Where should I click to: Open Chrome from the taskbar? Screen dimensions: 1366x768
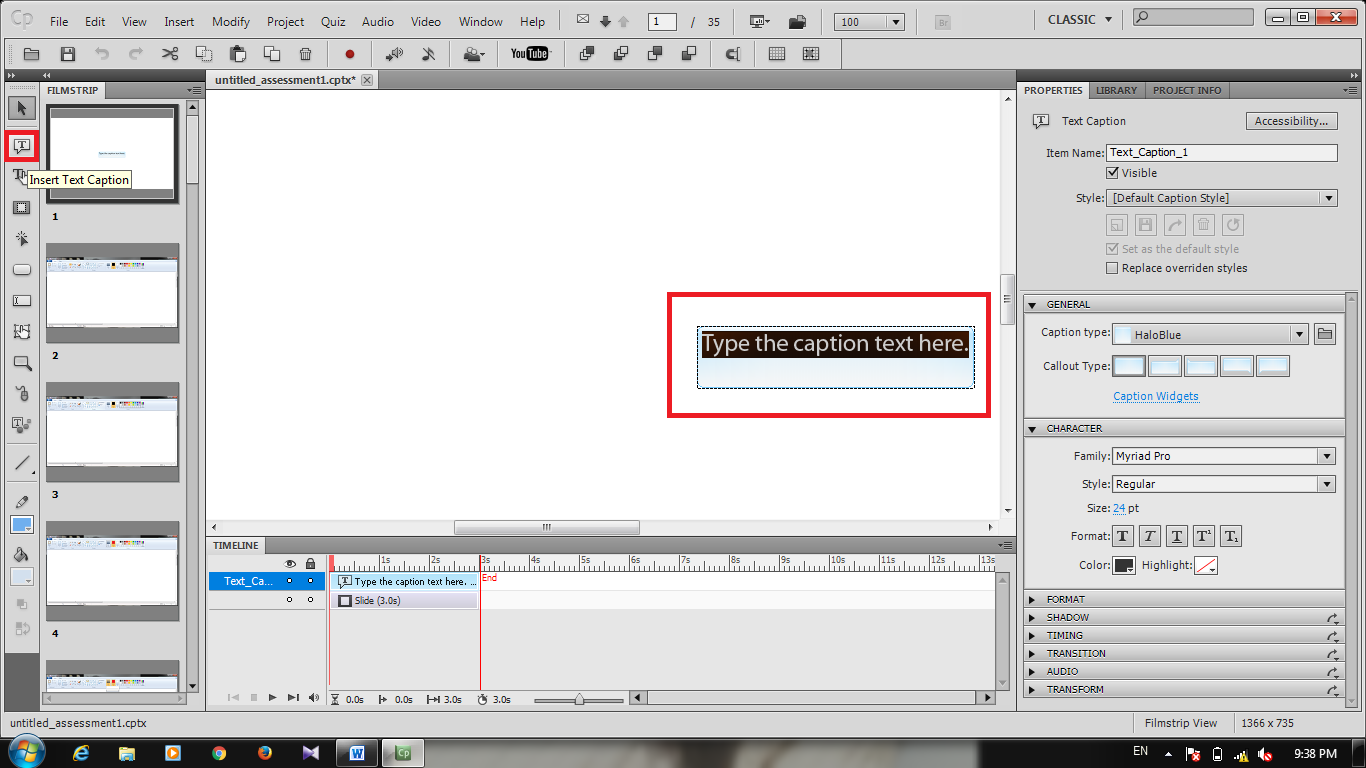(x=219, y=753)
